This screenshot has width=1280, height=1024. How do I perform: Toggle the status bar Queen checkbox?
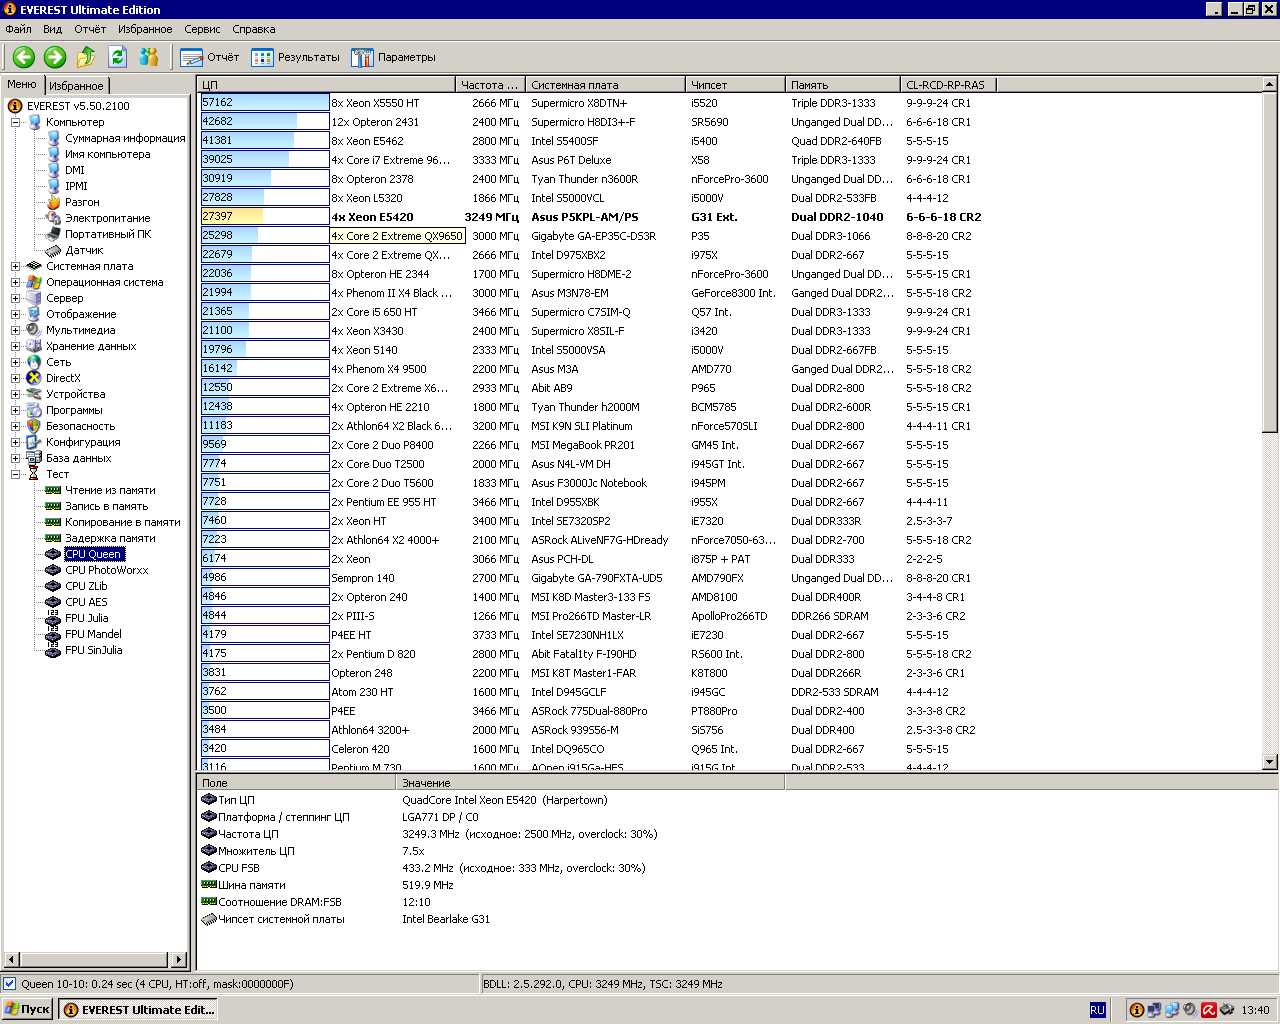click(x=10, y=984)
